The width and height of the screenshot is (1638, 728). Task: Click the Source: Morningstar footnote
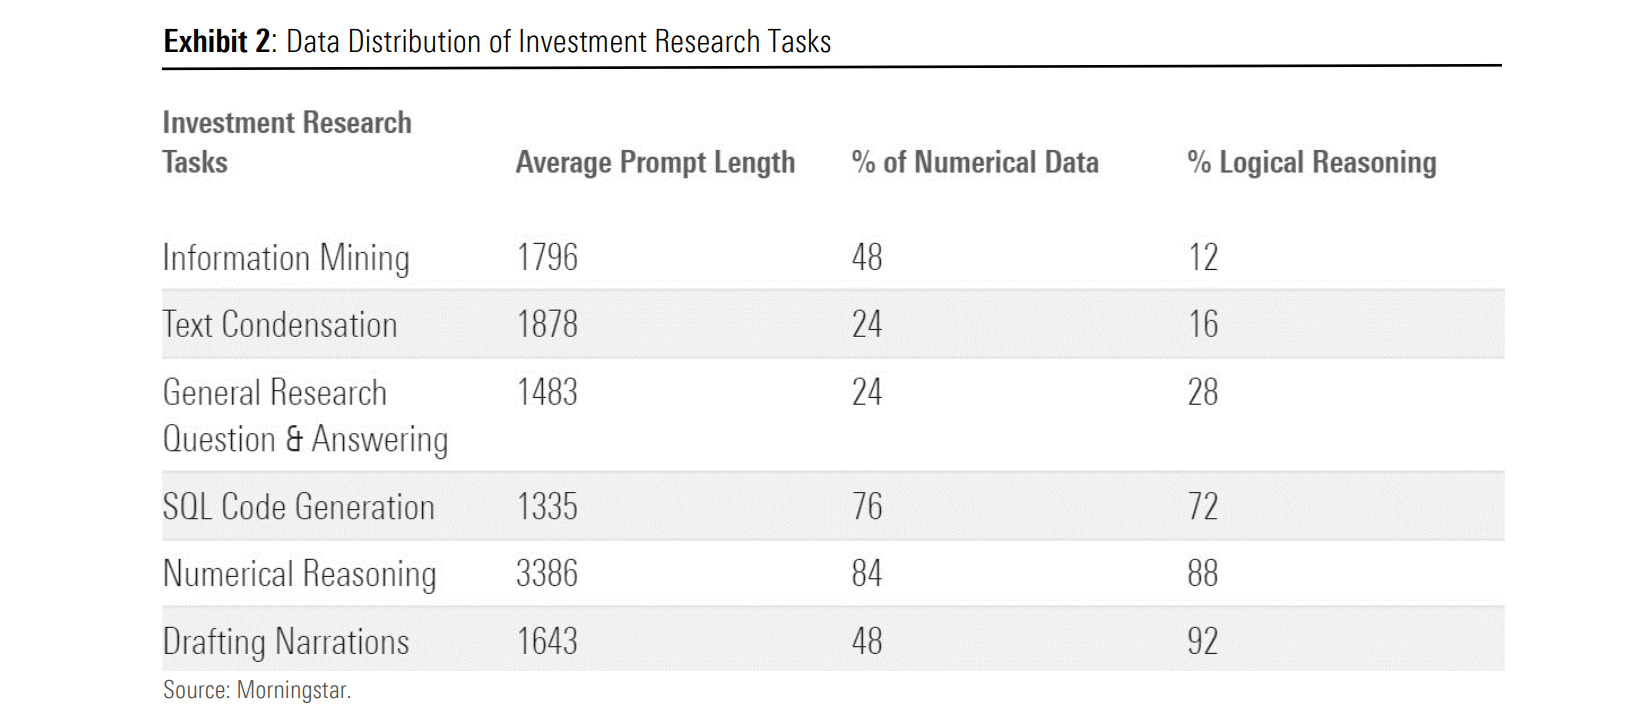[x=257, y=690]
